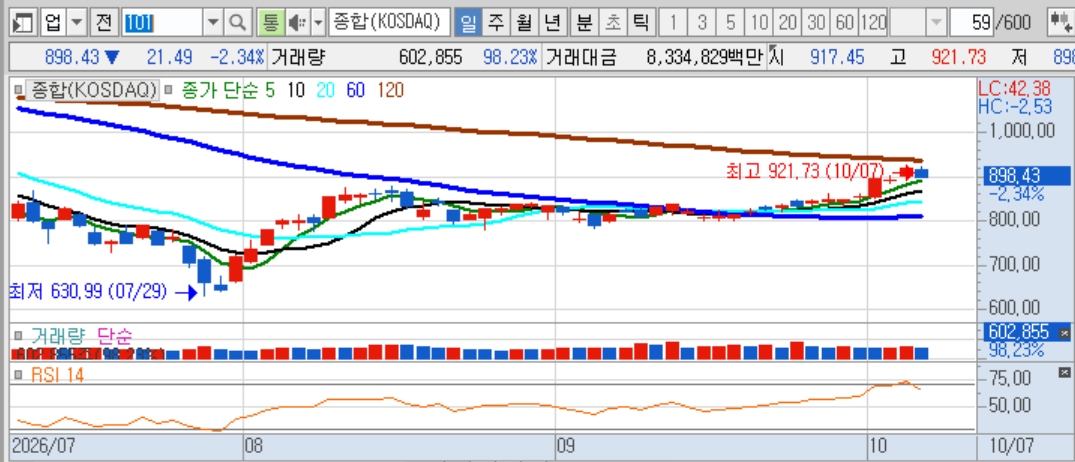Click the speaker sound icon

(x=297, y=23)
